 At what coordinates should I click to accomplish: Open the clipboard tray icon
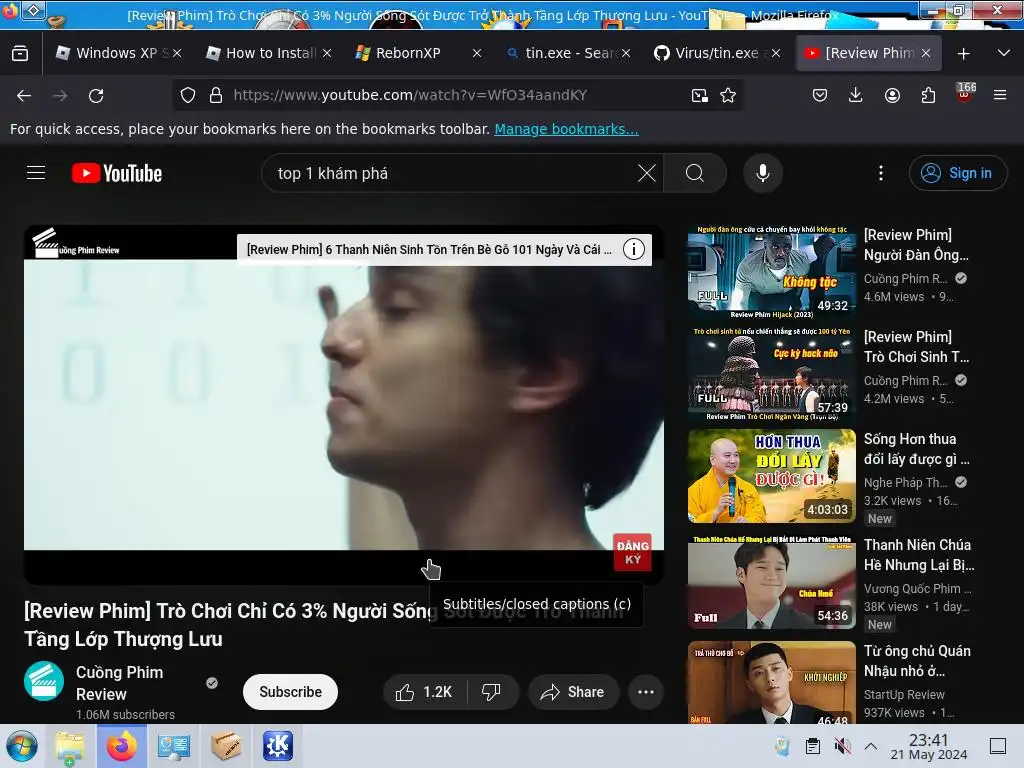point(812,746)
